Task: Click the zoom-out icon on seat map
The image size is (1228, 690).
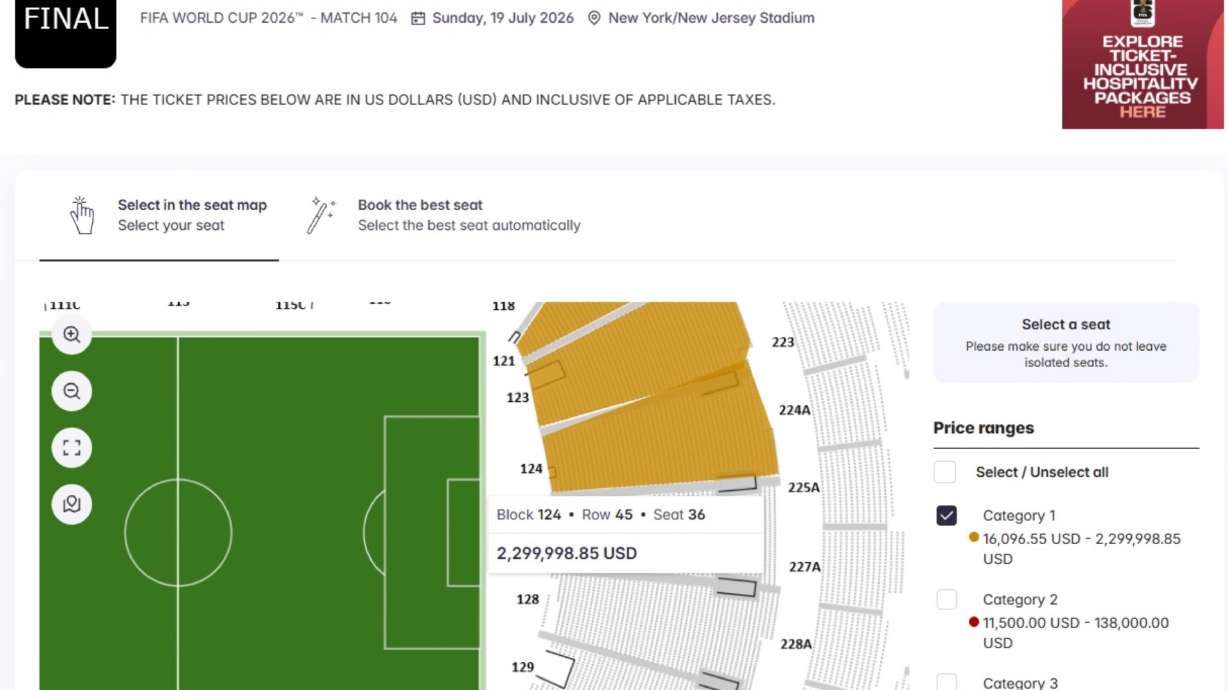Action: tap(70, 391)
